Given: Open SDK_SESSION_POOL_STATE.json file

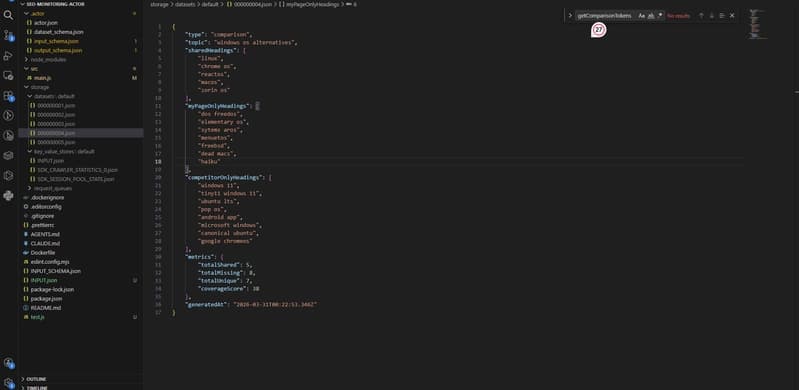Looking at the screenshot, I should (x=75, y=179).
